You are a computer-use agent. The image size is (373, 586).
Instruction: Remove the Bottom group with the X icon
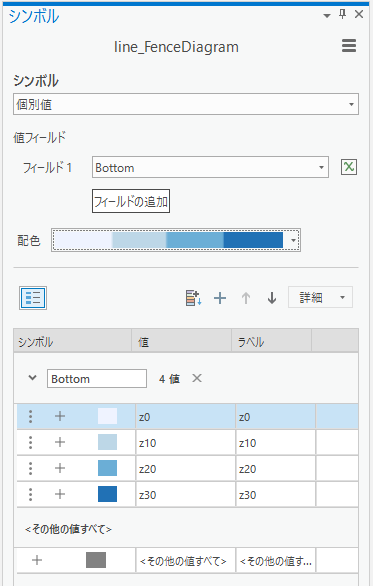(x=197, y=378)
